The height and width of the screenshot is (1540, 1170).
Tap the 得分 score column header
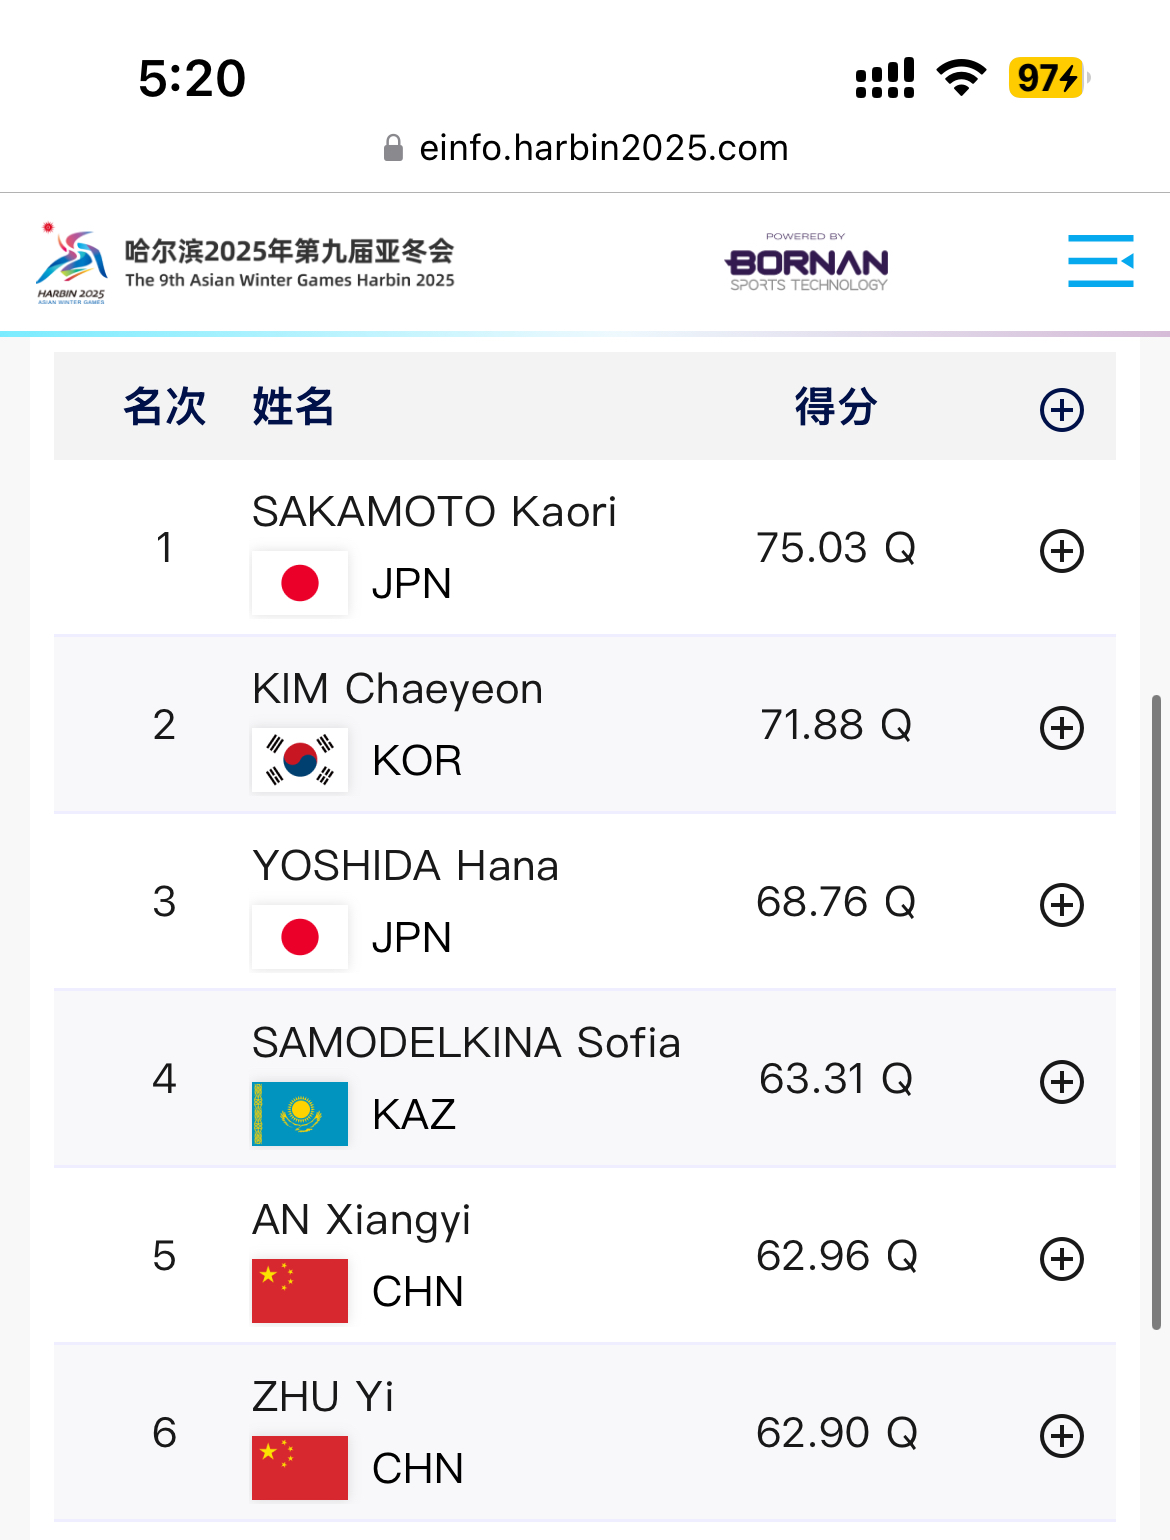pos(836,408)
